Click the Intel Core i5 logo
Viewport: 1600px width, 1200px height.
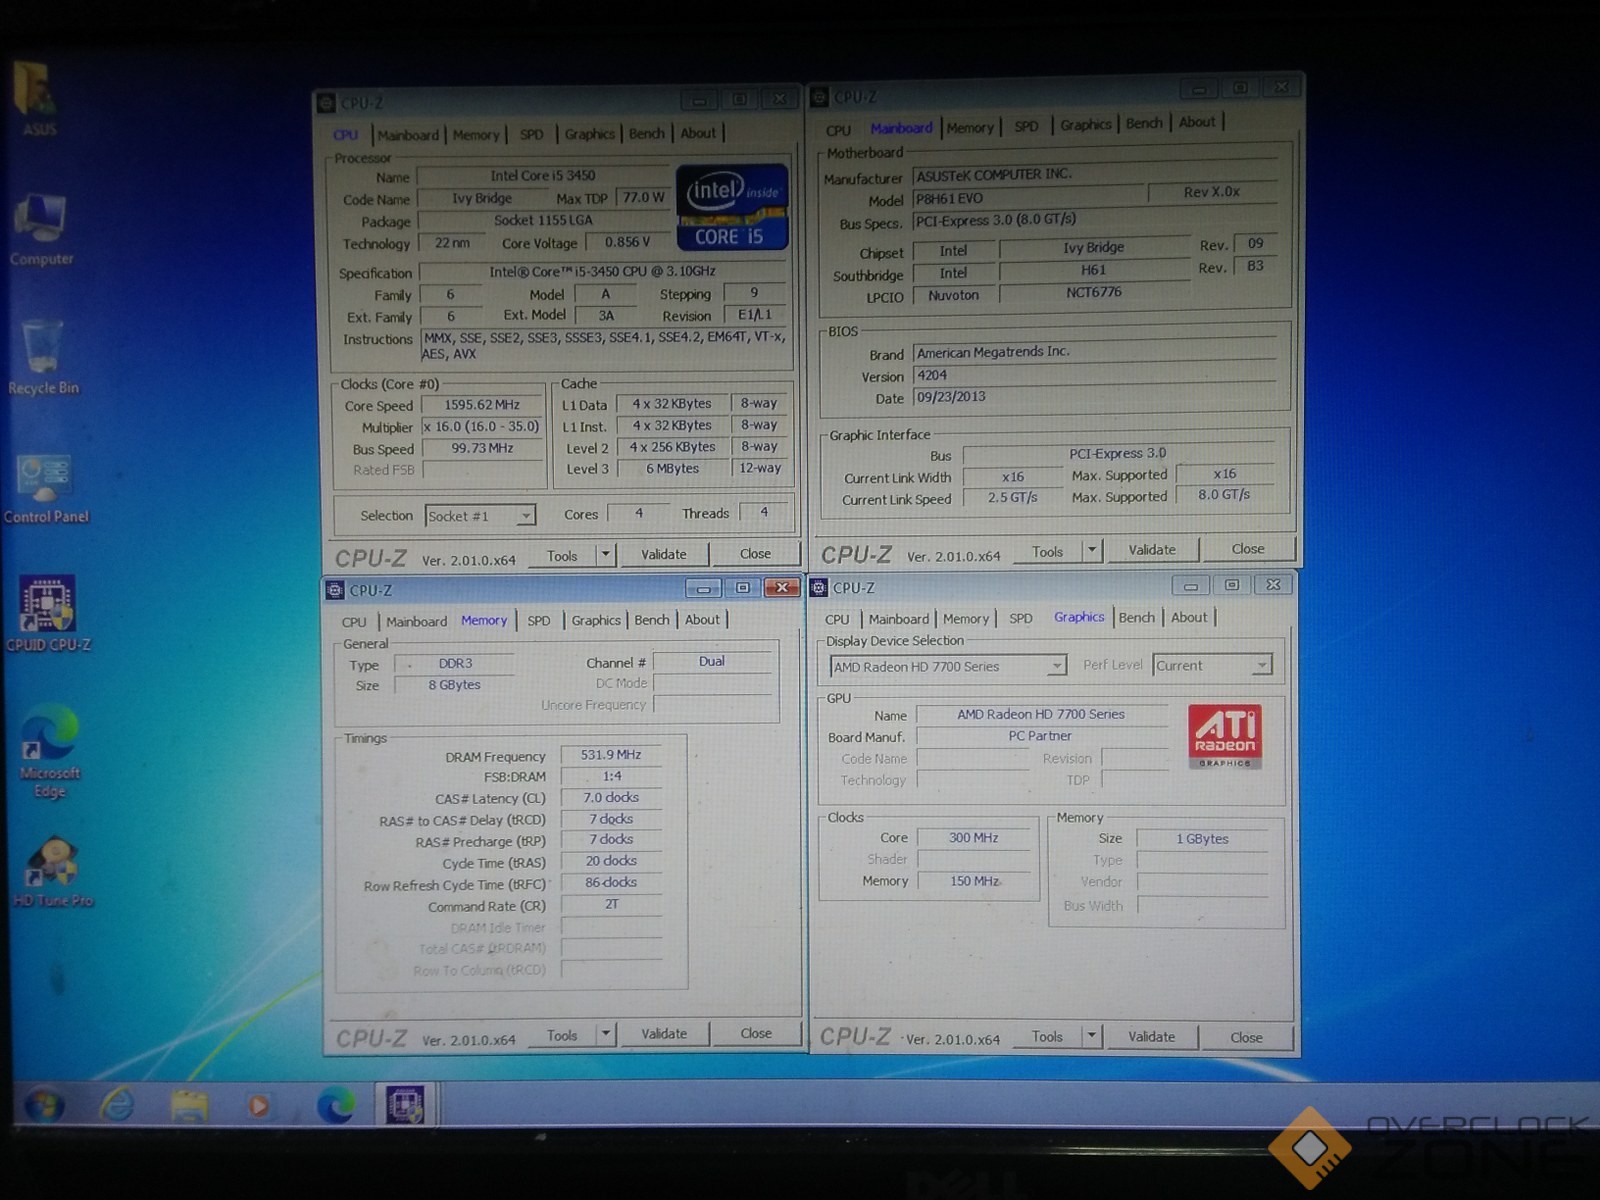[x=733, y=207]
